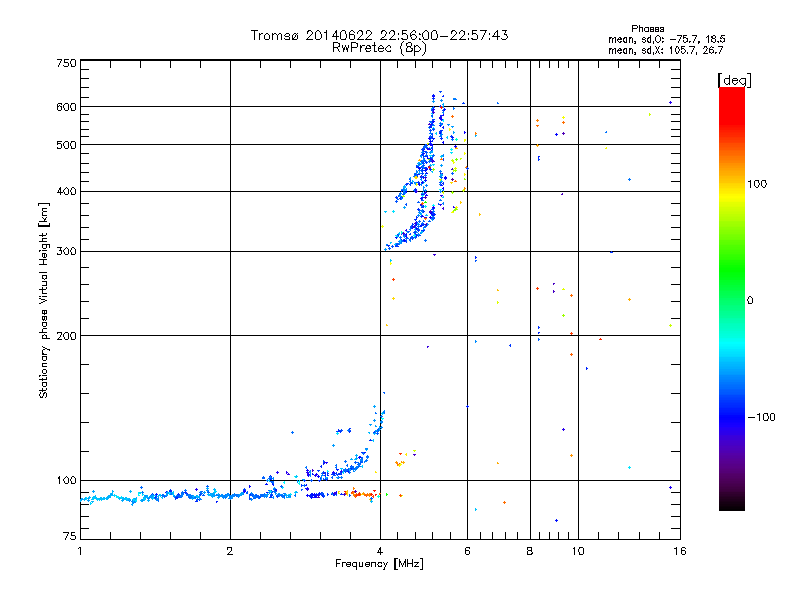The width and height of the screenshot is (800, 600).
Task: Click y-axis tick label '75'
Action: (70, 536)
